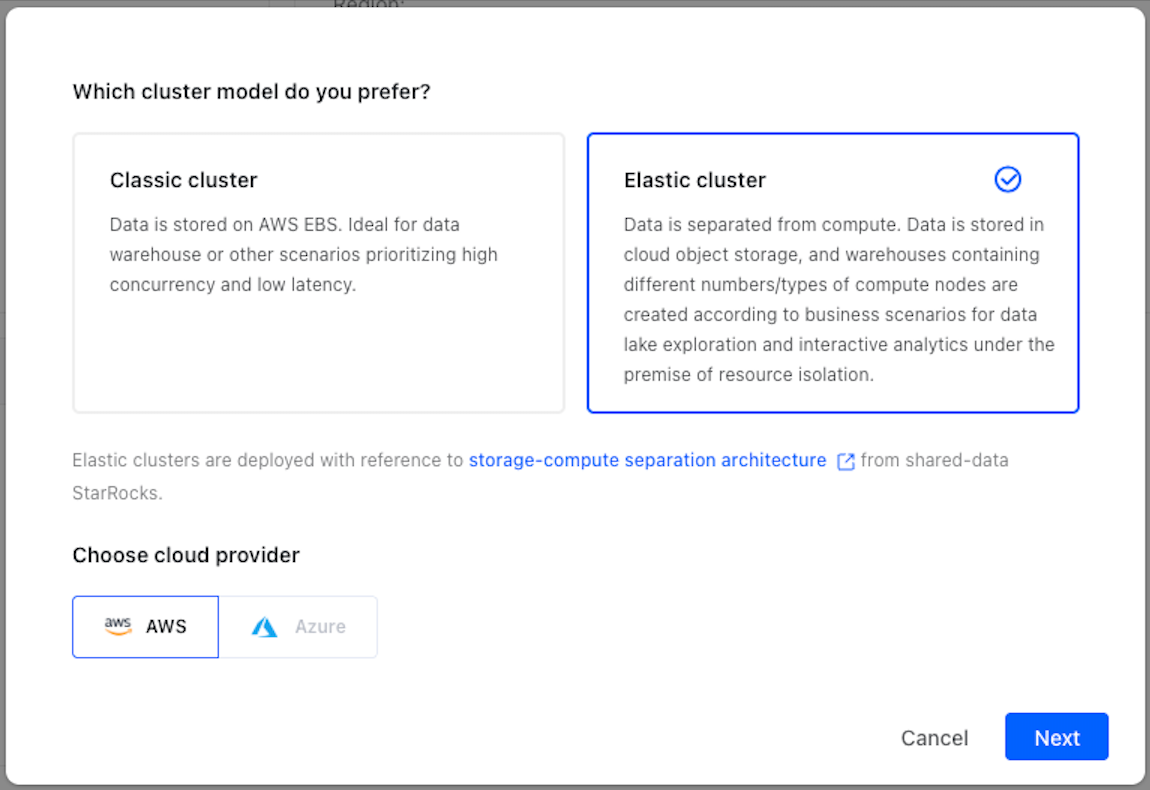Screen dimensions: 1150x790
Task: Click the external-link icon after architecture link
Action: coord(846,462)
